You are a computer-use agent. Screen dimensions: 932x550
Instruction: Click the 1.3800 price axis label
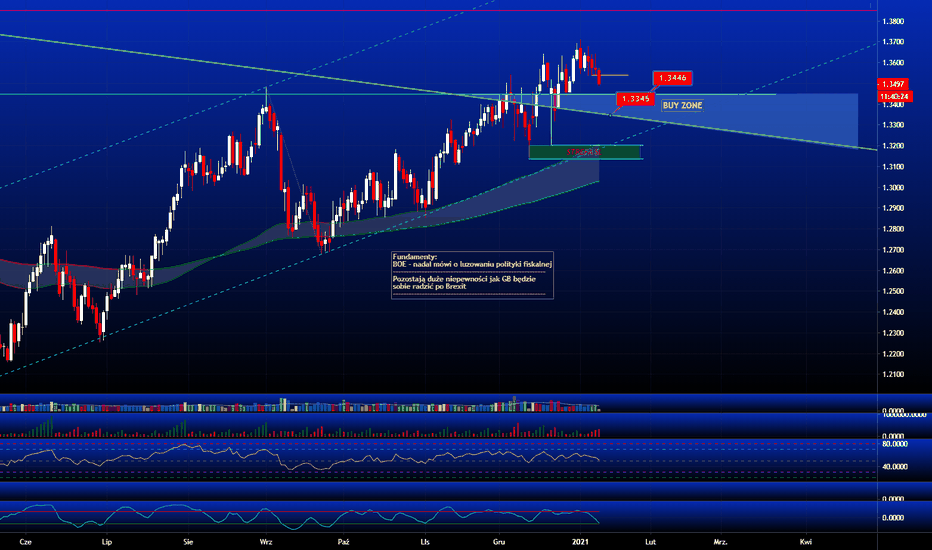tap(893, 21)
